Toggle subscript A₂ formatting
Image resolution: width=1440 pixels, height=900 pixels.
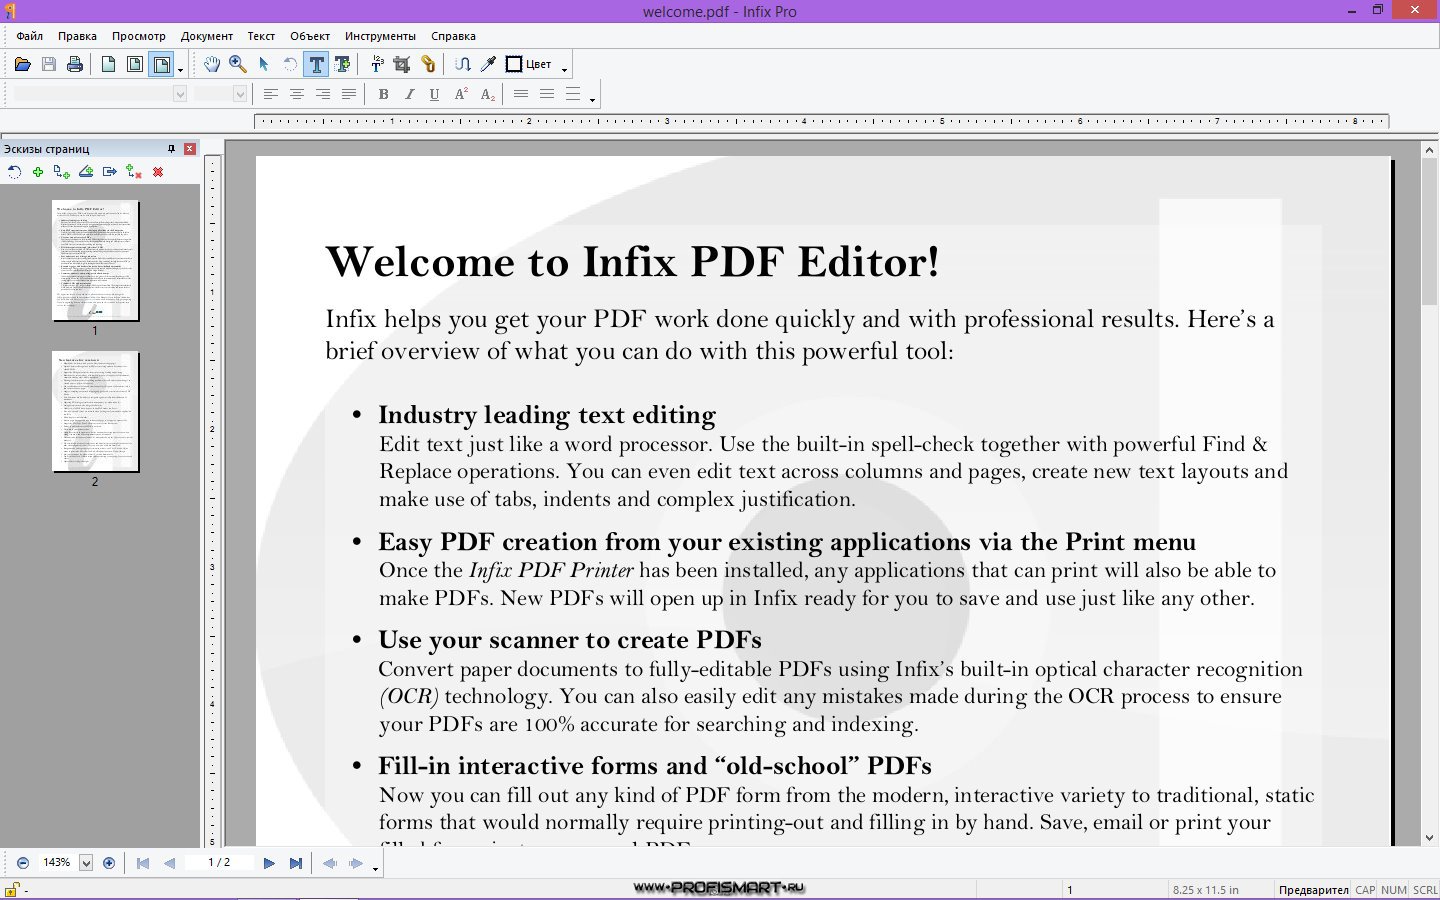(487, 94)
